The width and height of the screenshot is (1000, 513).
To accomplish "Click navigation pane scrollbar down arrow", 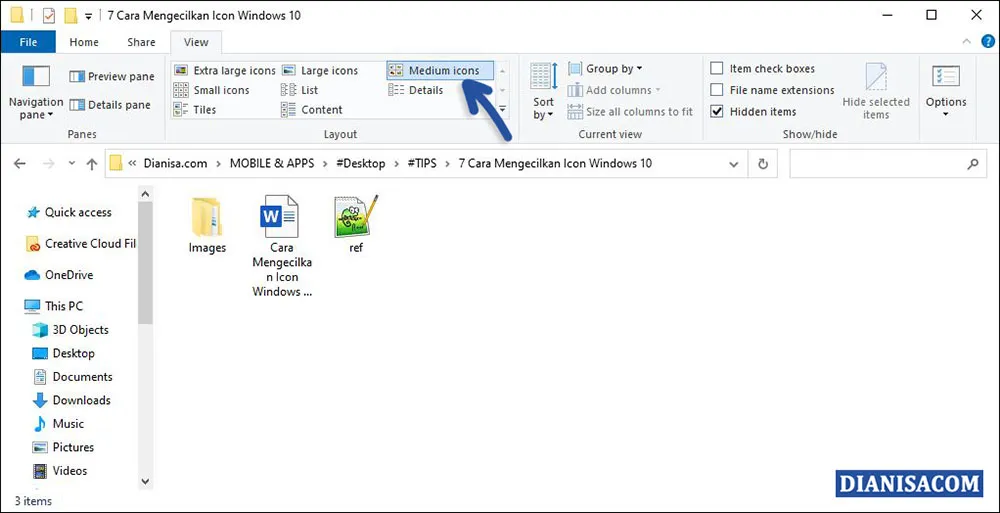I will 145,481.
